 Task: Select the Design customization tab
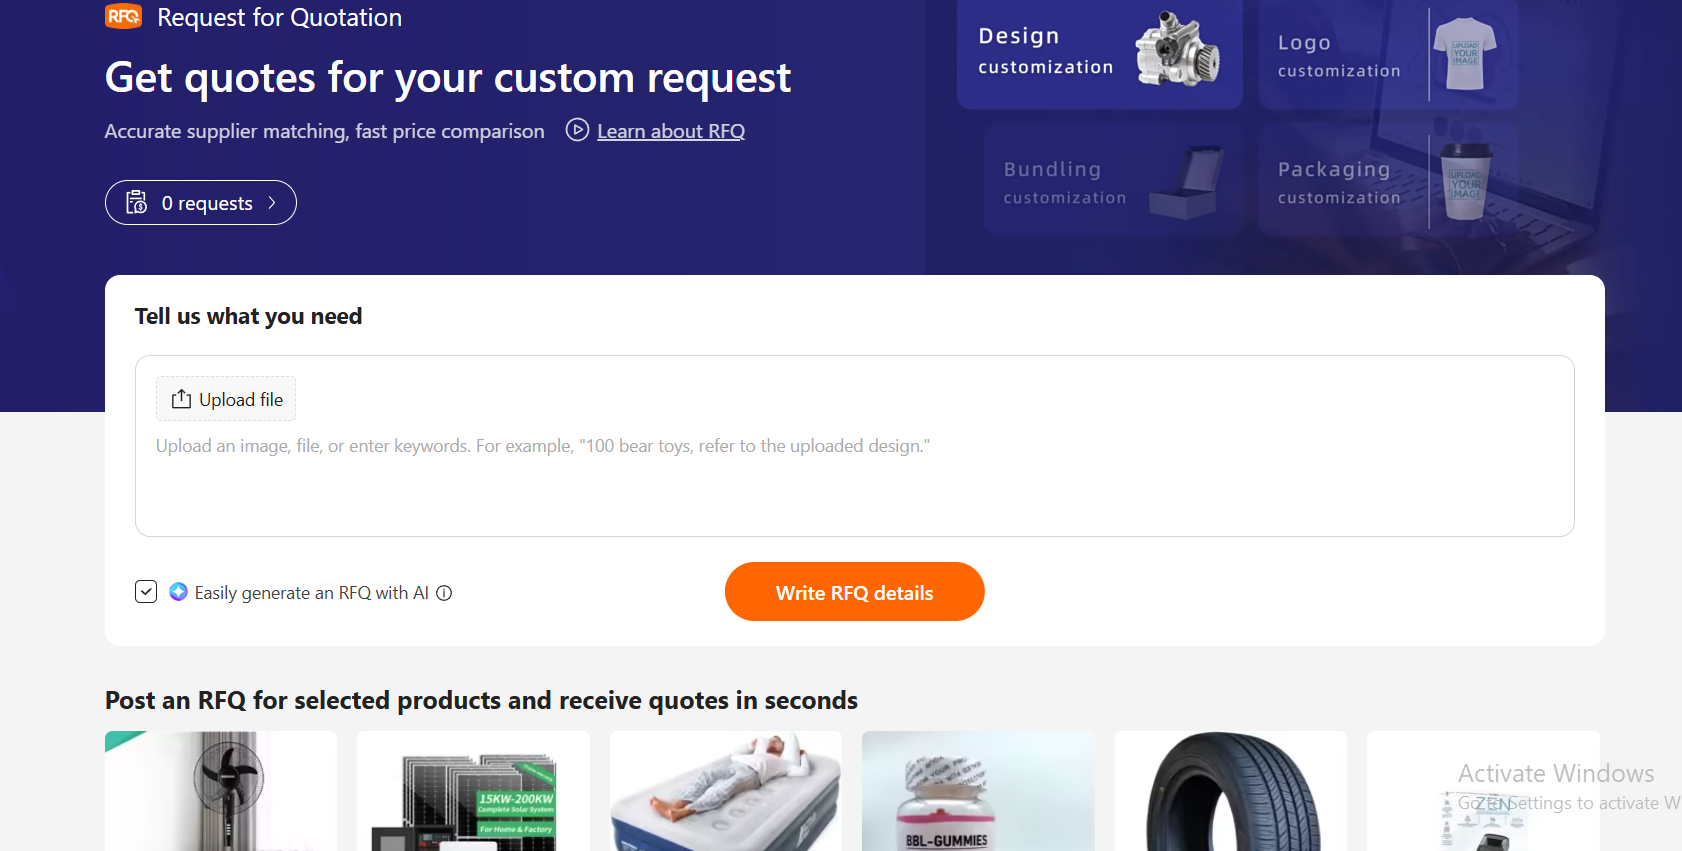click(1100, 53)
